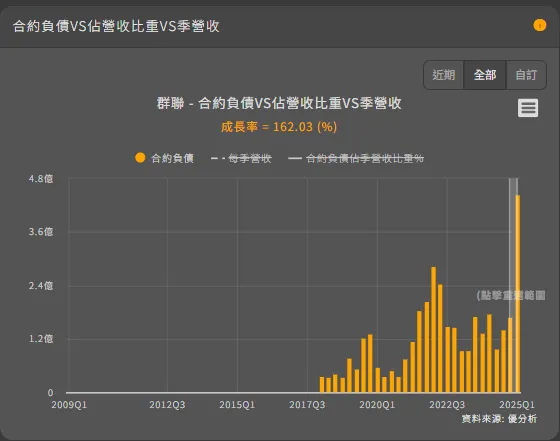Click the tallest 2025Q1 bar
Viewport: 560px width, 441px height.
(x=518, y=294)
